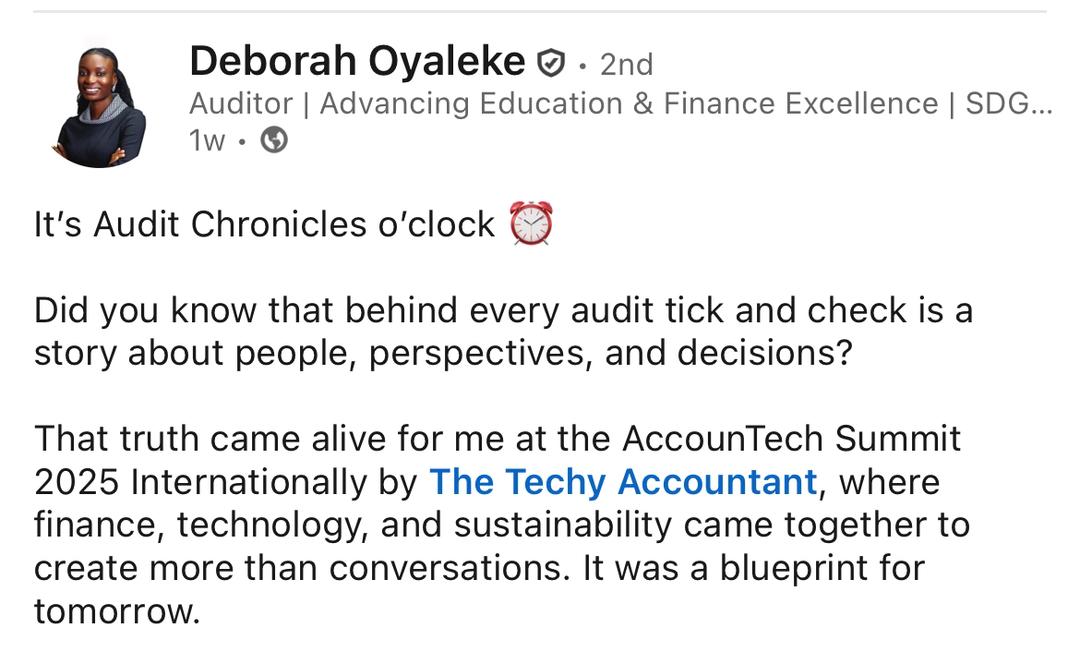The height and width of the screenshot is (664, 1080).
Task: Click the "create more than conversations" text
Action: 300,568
